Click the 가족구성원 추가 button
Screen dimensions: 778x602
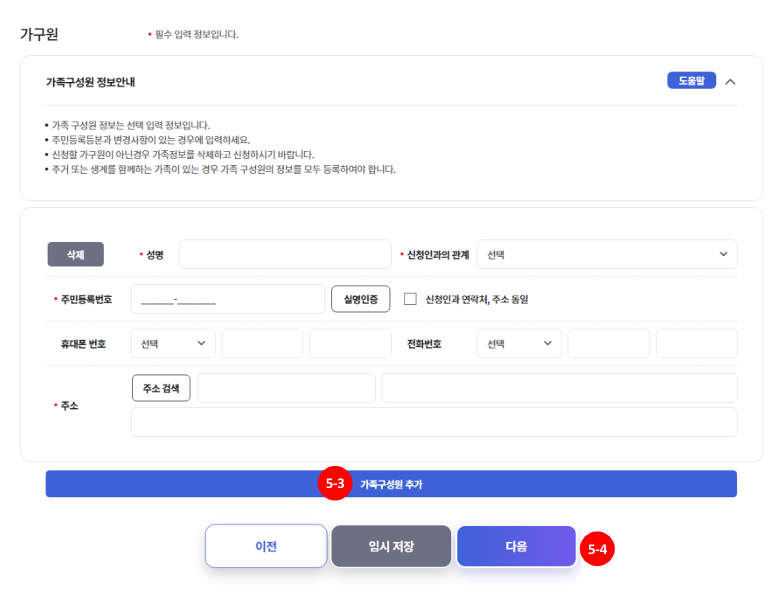click(x=391, y=484)
